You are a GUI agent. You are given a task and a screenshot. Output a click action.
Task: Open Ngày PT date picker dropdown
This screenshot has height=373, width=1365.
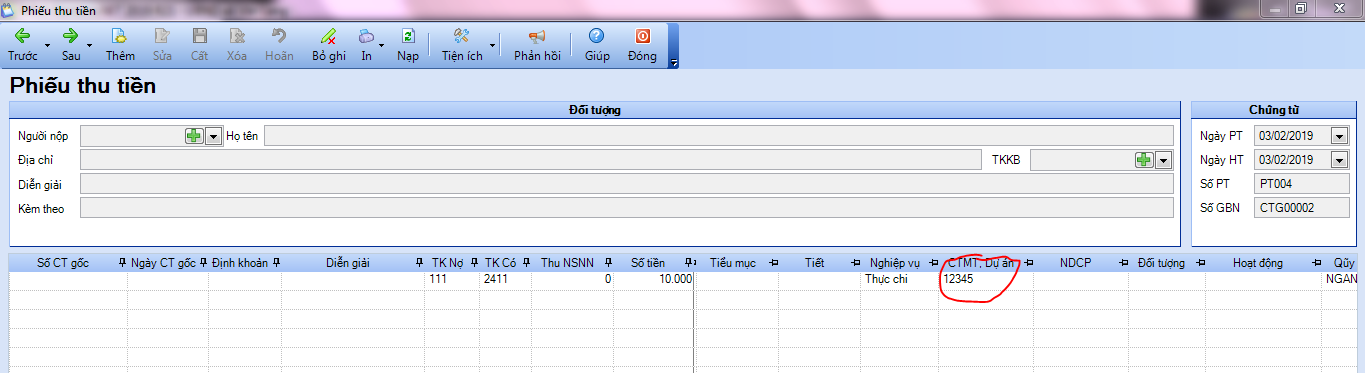[x=1339, y=135]
